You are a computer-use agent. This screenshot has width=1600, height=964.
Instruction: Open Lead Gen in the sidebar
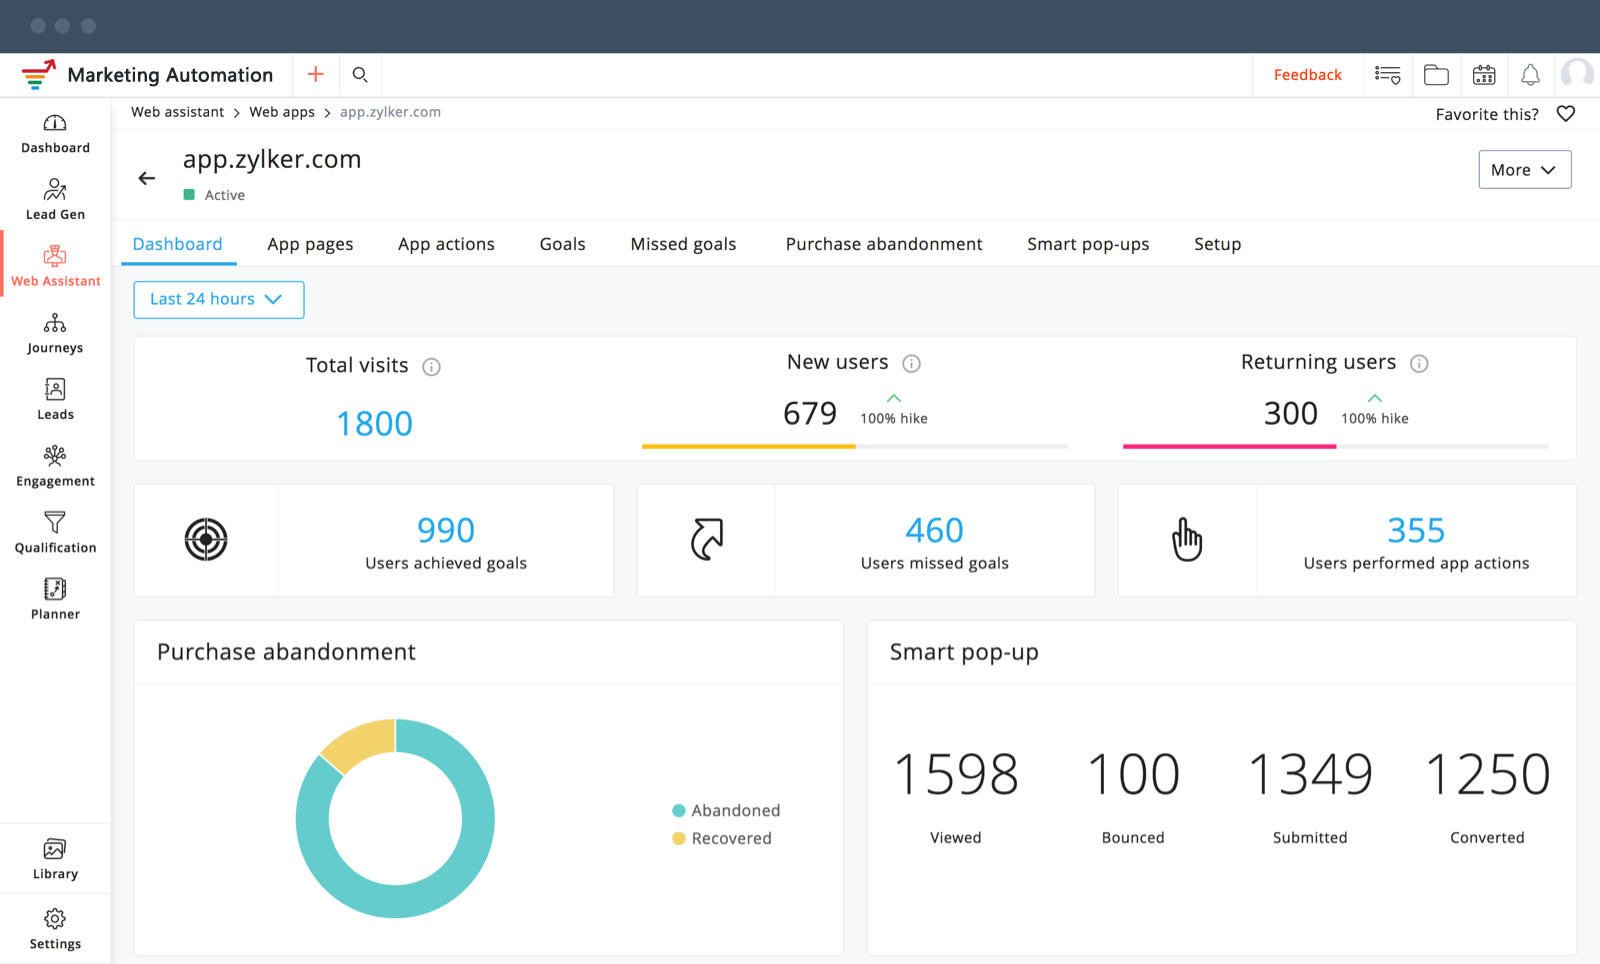click(55, 200)
